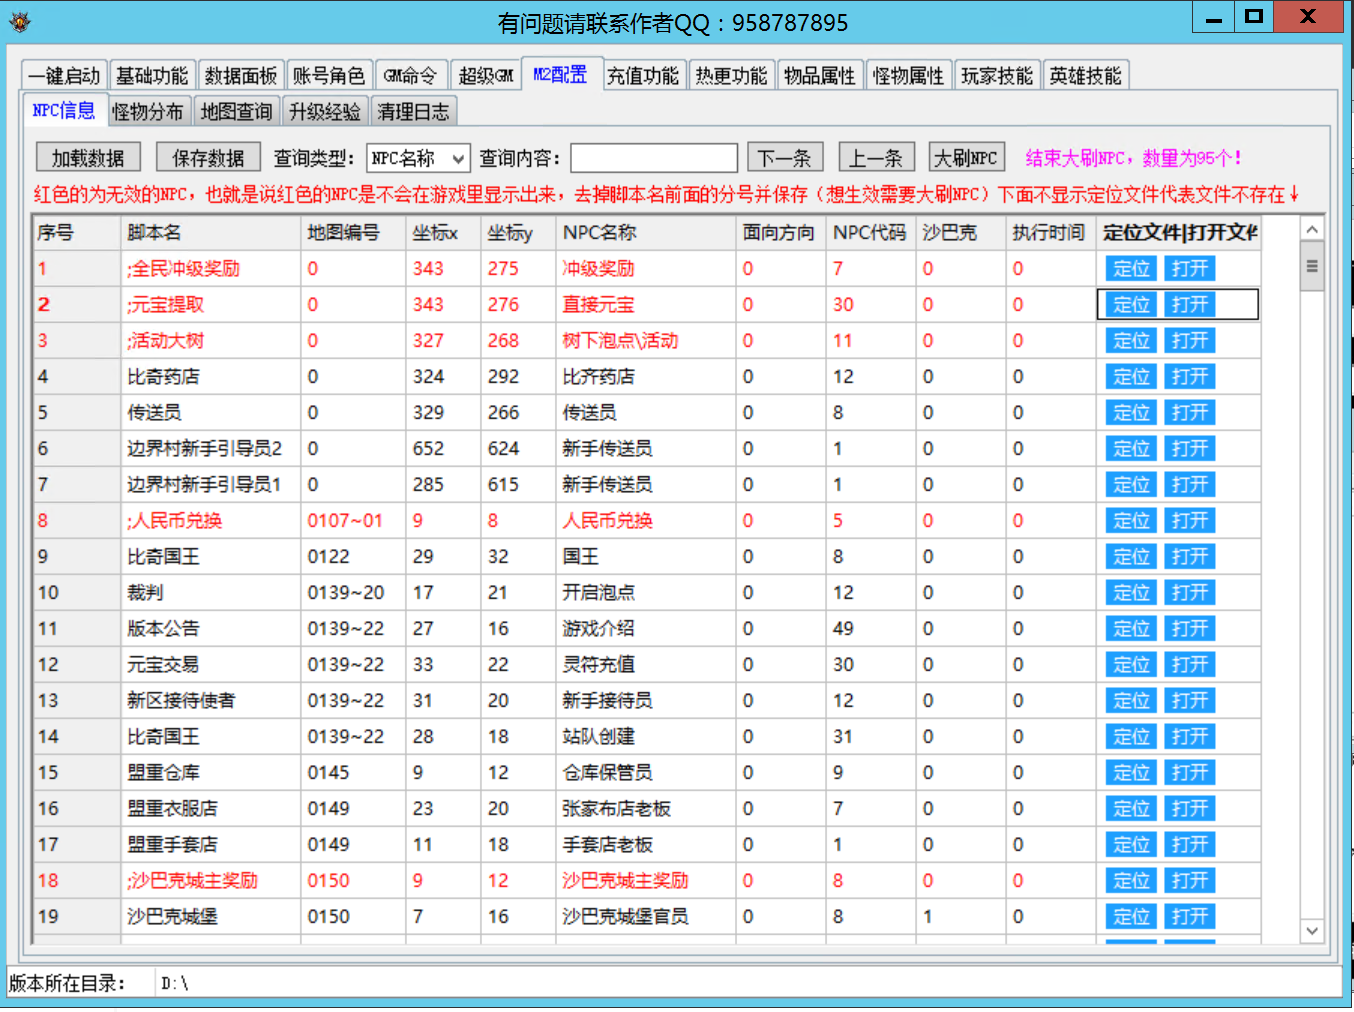This screenshot has height=1012, width=1354.
Task: Switch to the GM命令 tab
Action: pos(410,76)
